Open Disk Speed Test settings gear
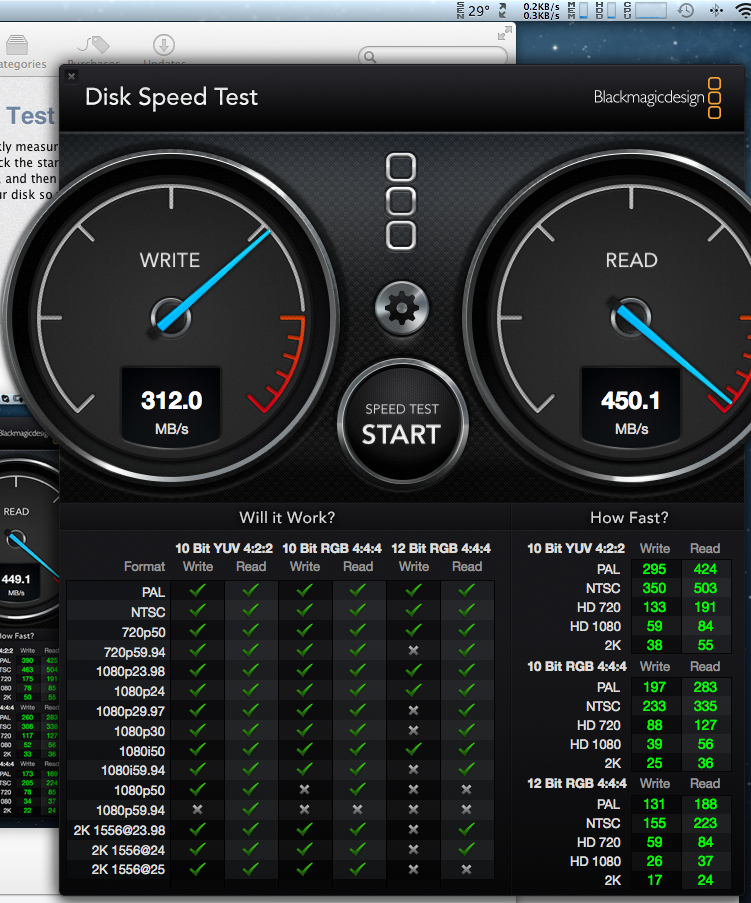The height and width of the screenshot is (903, 751). pyautogui.click(x=401, y=308)
